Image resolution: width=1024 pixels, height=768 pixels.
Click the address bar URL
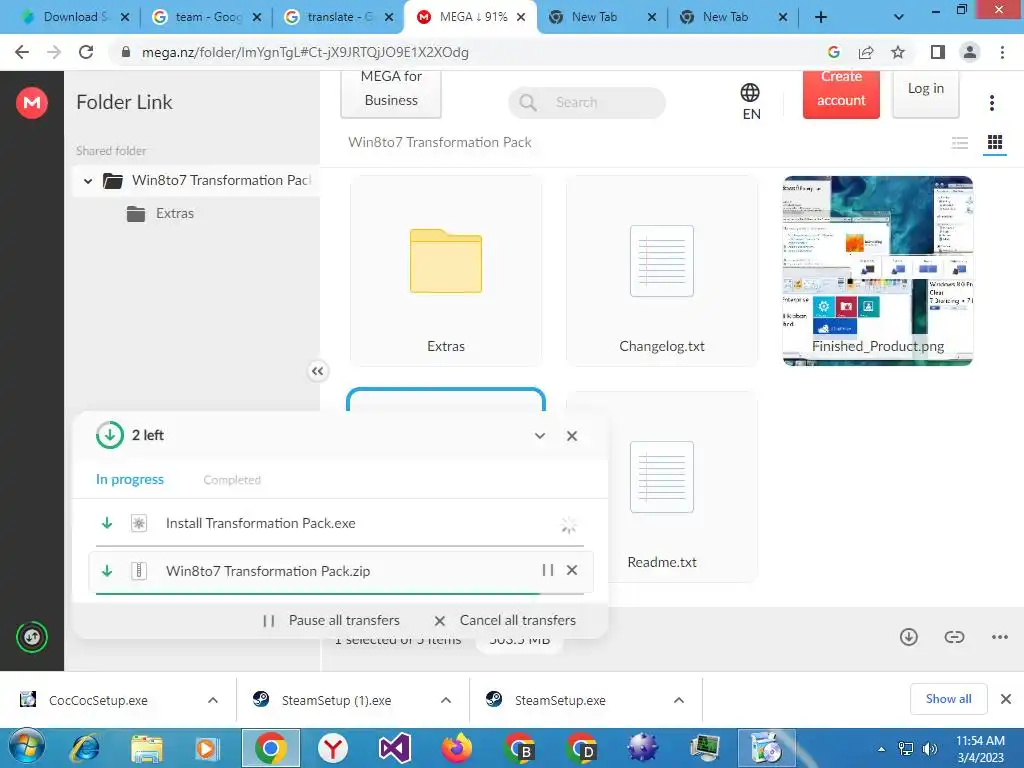[305, 52]
